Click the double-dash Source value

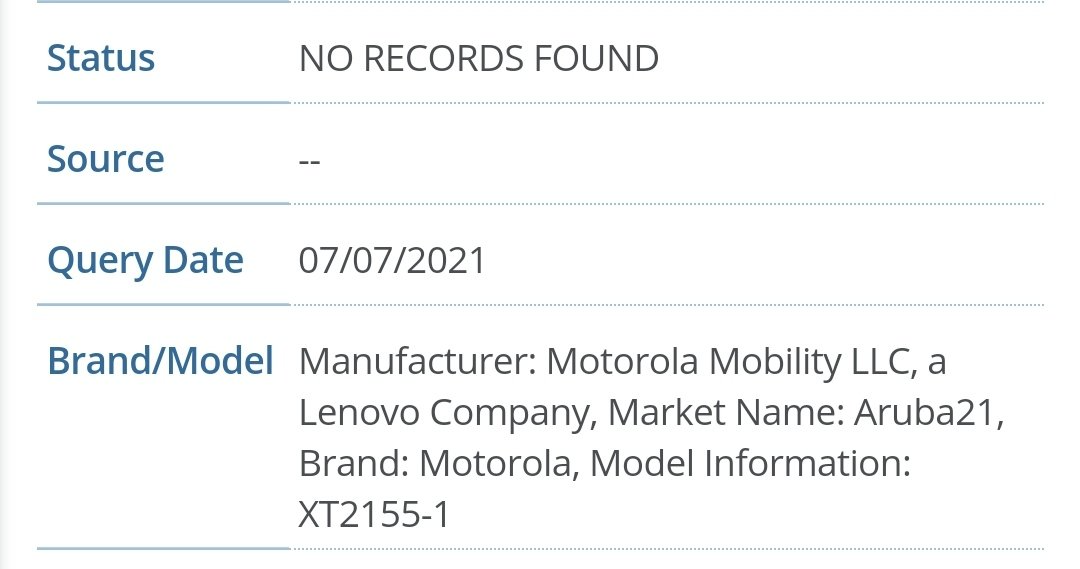[309, 160]
